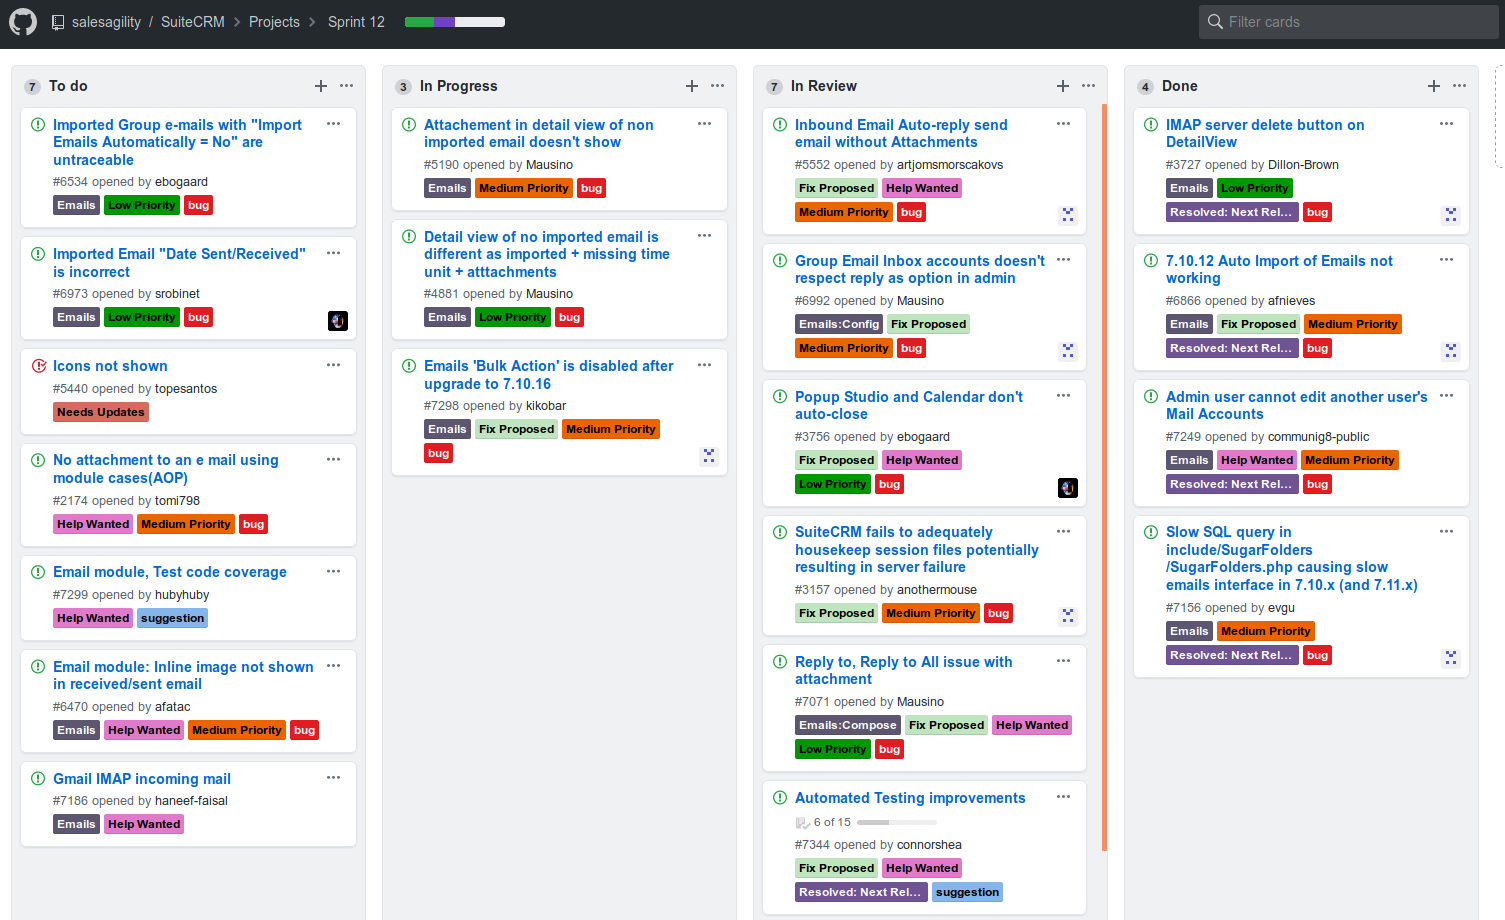Viewport: 1505px width, 920px height.
Task: Click the repository icon next to salesagility
Action: pyautogui.click(x=57, y=21)
